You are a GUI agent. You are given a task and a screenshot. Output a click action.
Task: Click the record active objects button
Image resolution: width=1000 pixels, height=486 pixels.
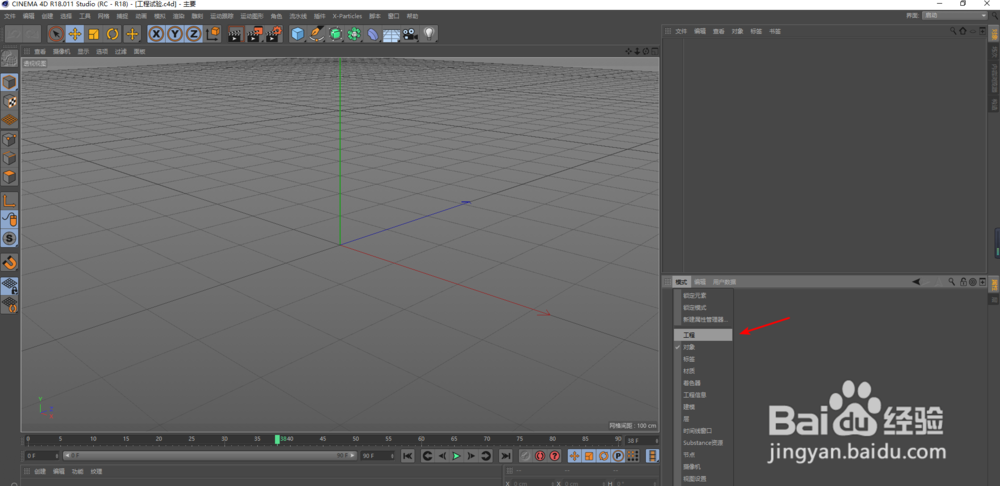pyautogui.click(x=526, y=456)
